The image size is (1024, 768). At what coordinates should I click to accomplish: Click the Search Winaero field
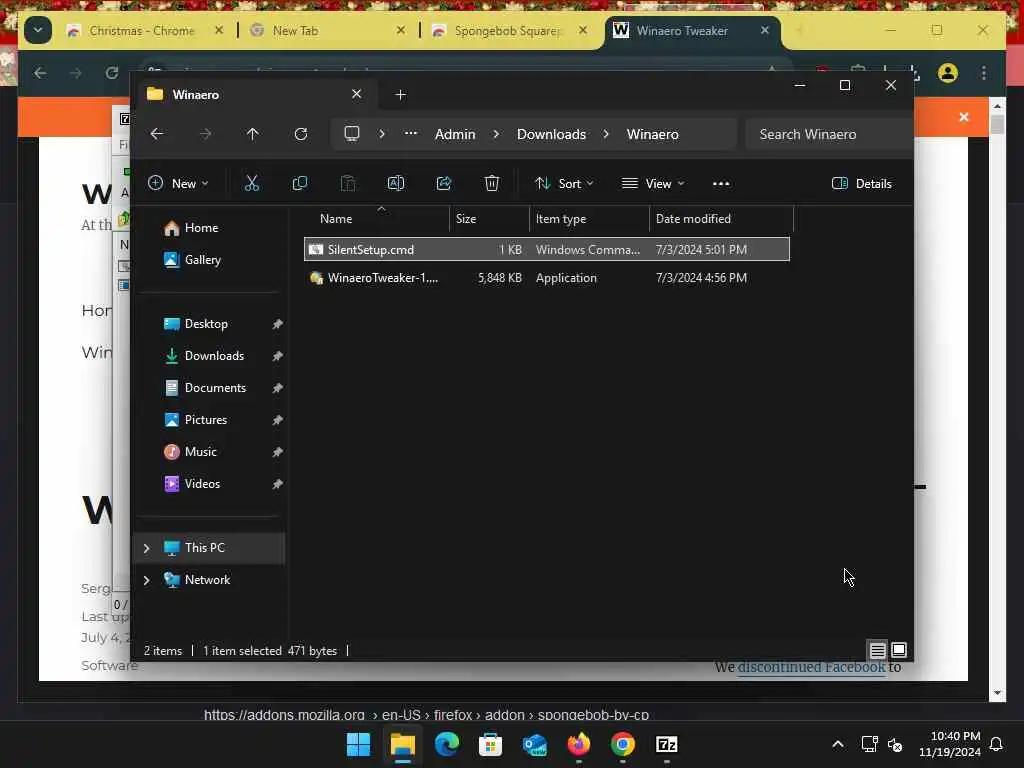coord(829,134)
